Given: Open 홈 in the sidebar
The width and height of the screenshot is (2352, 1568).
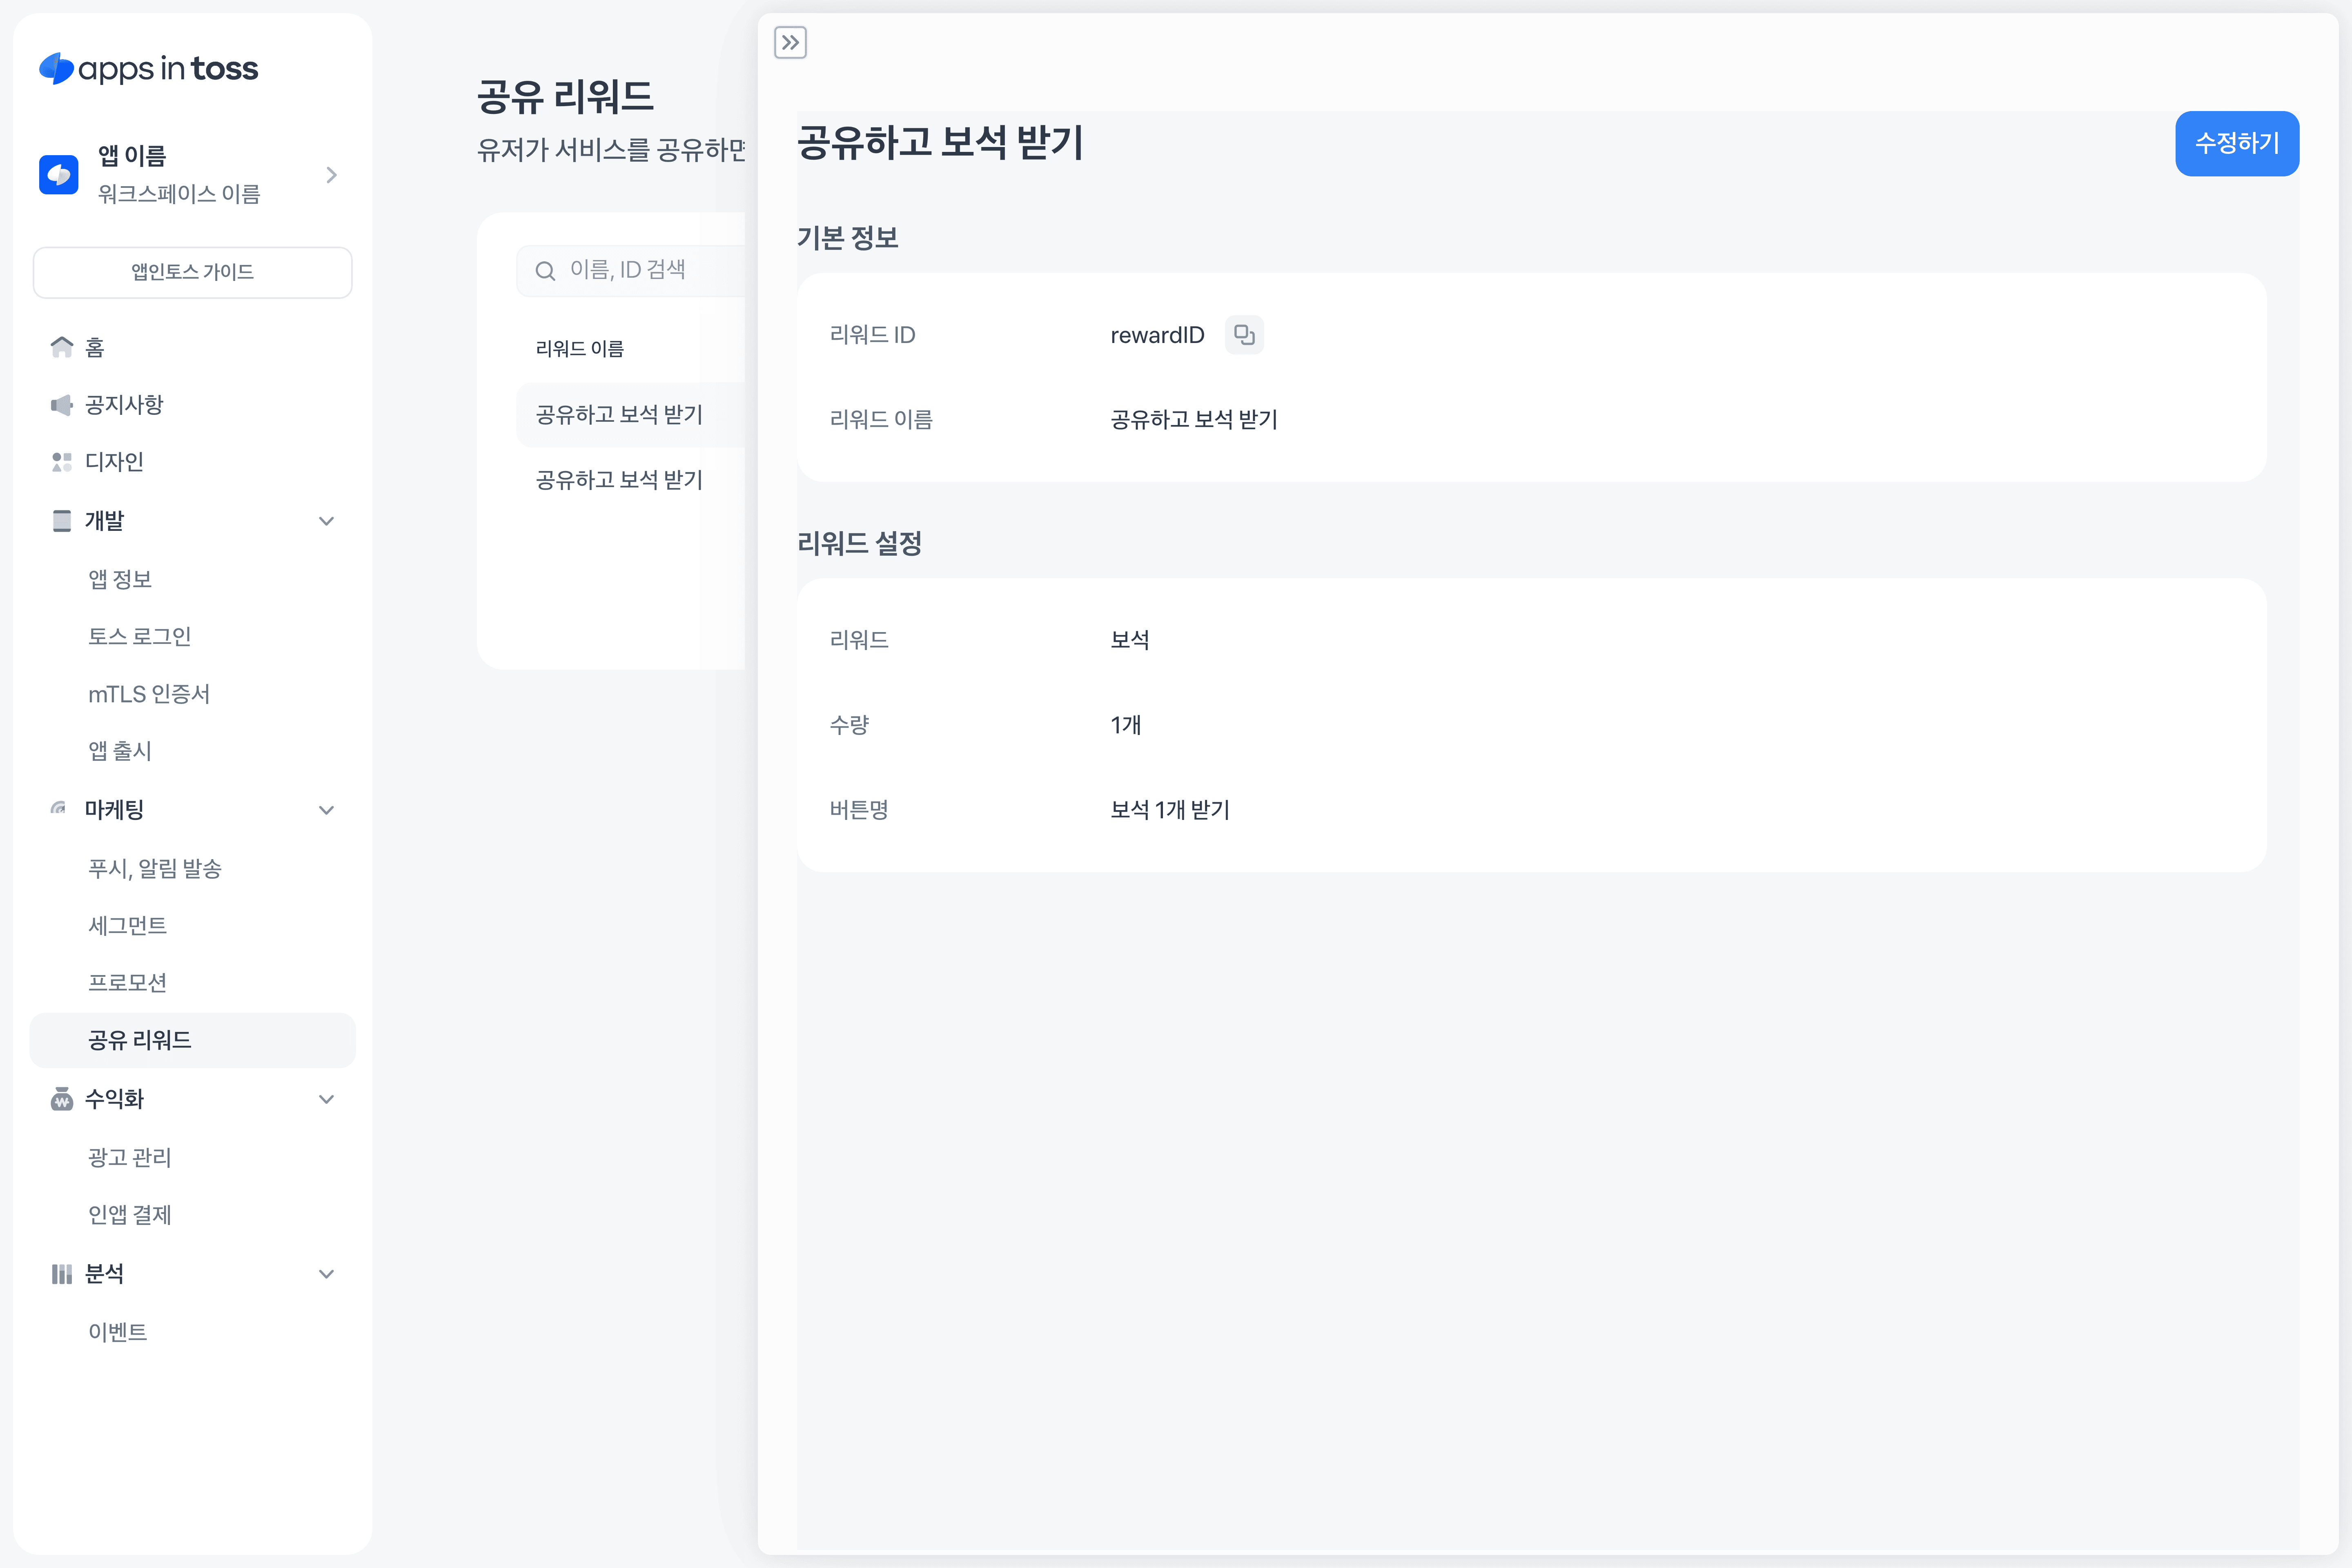Looking at the screenshot, I should coord(192,347).
